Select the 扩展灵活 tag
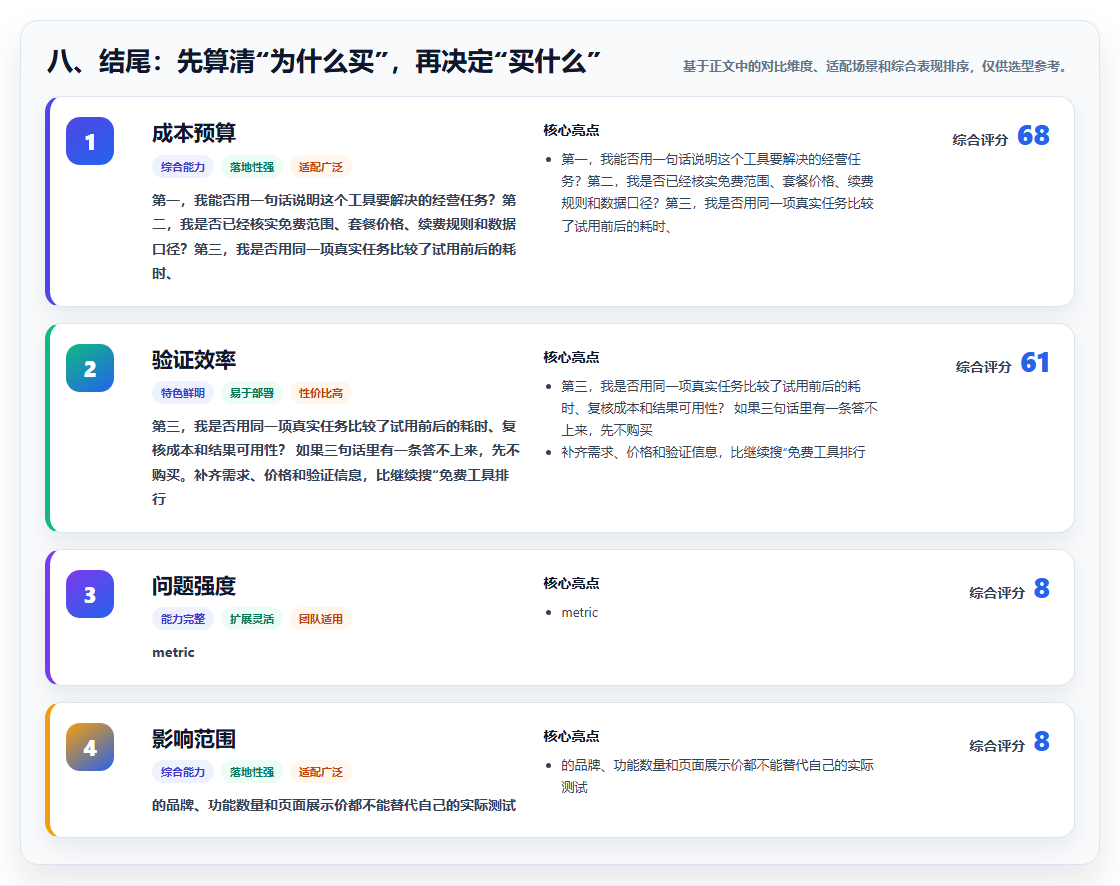Viewport: 1120px width, 886px height. [252, 619]
